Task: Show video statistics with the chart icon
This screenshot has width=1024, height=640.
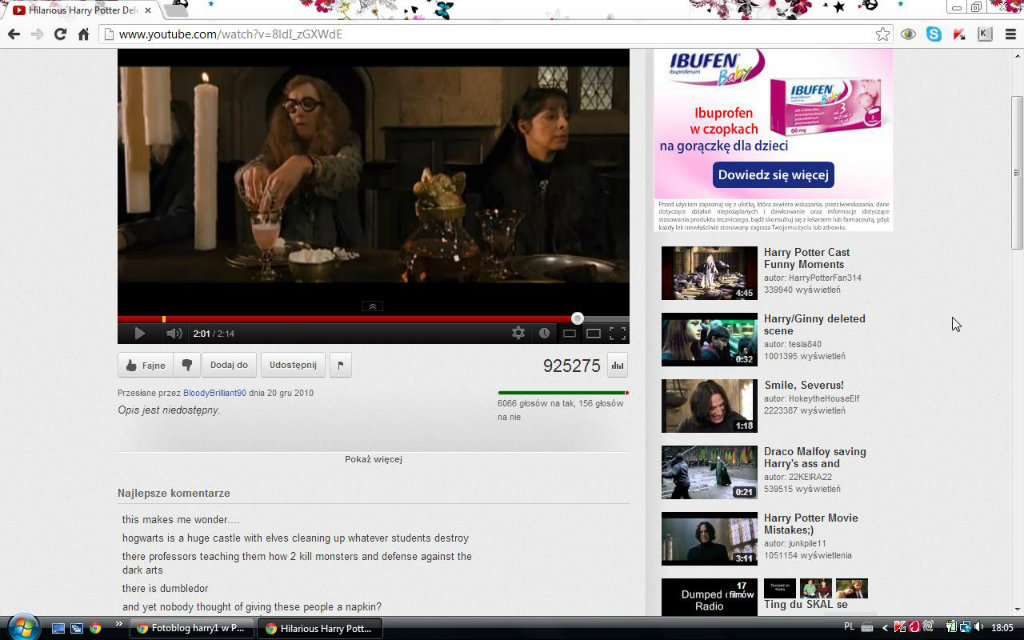Action: click(617, 366)
